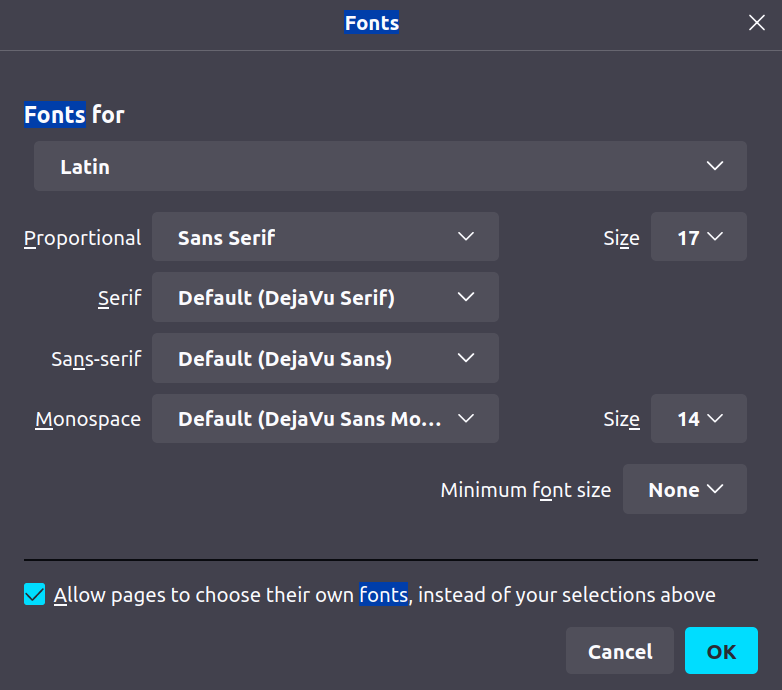Open the Default (DejaVu Serif) font dropdown
This screenshot has height=690, width=782.
[x=325, y=297]
